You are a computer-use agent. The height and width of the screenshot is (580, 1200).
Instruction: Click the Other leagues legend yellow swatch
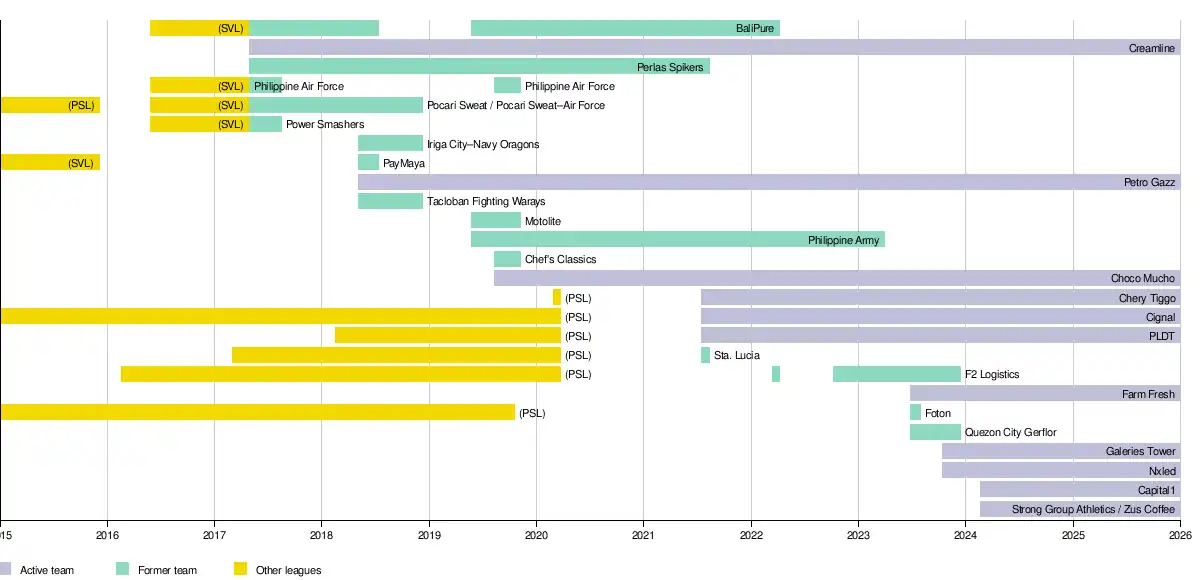(x=240, y=569)
